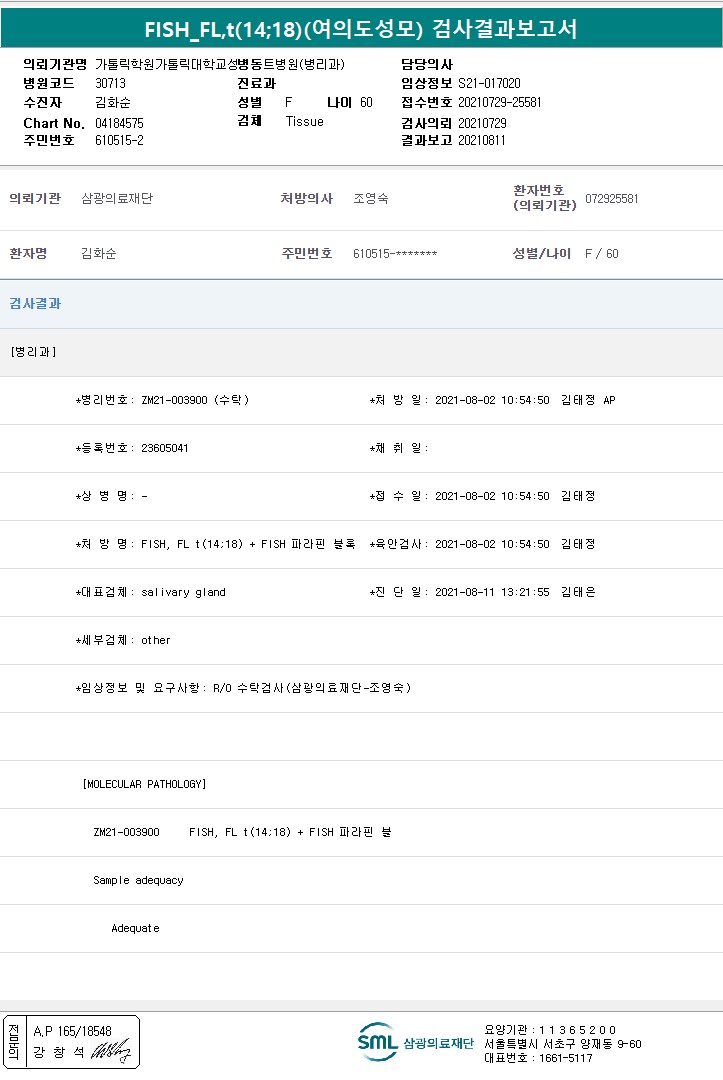Click the registration number 23605041
The height and width of the screenshot is (1080, 723).
tap(165, 448)
